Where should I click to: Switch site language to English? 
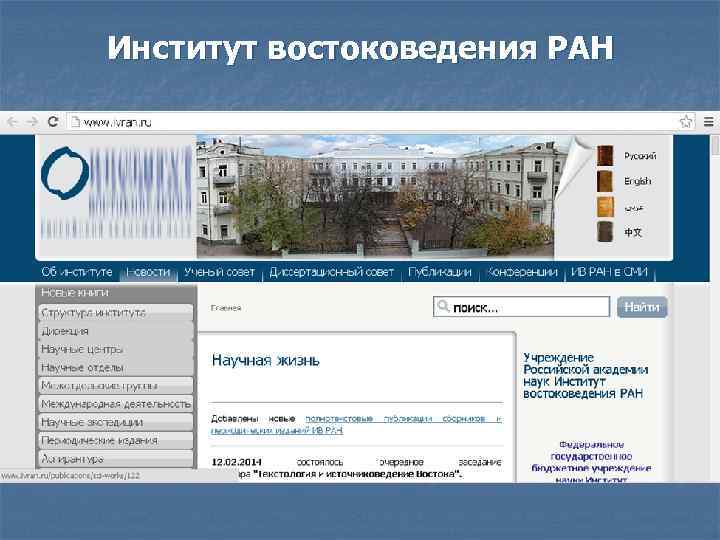pos(637,181)
